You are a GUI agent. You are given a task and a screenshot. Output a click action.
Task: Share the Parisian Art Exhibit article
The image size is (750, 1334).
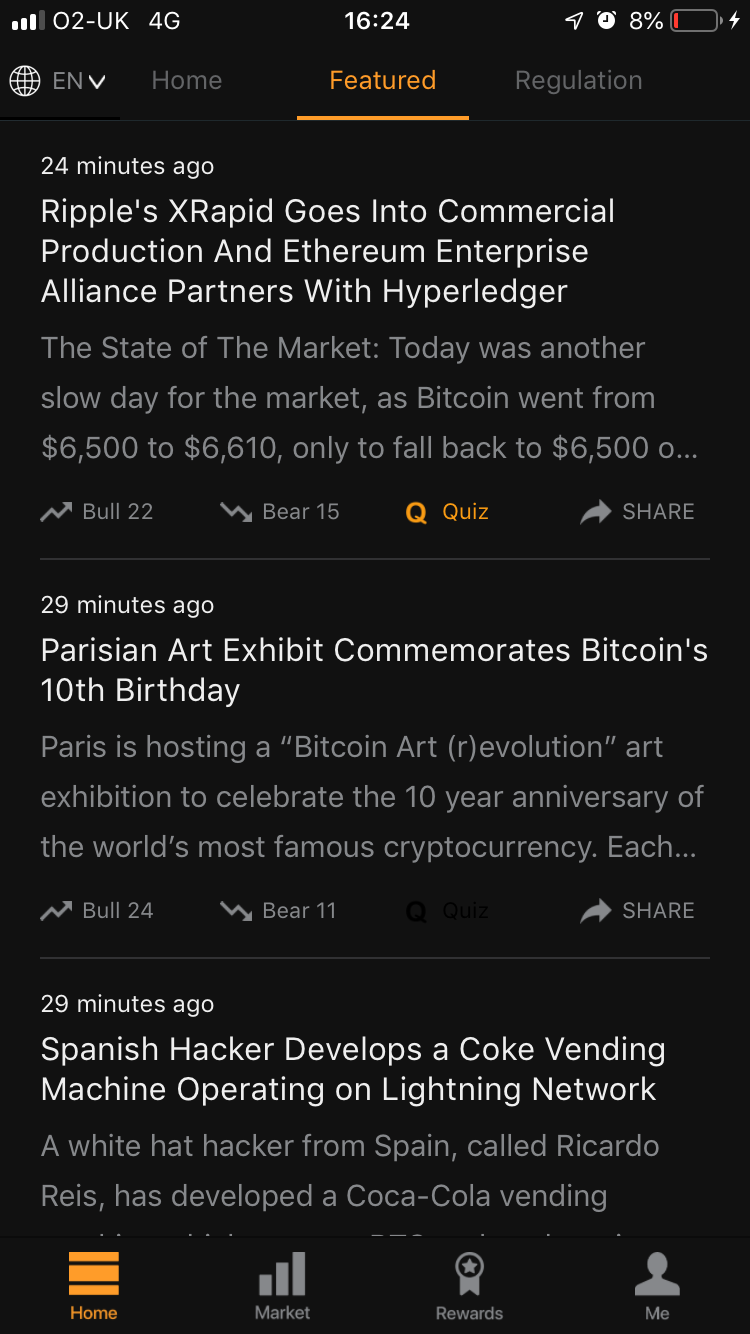pos(637,911)
